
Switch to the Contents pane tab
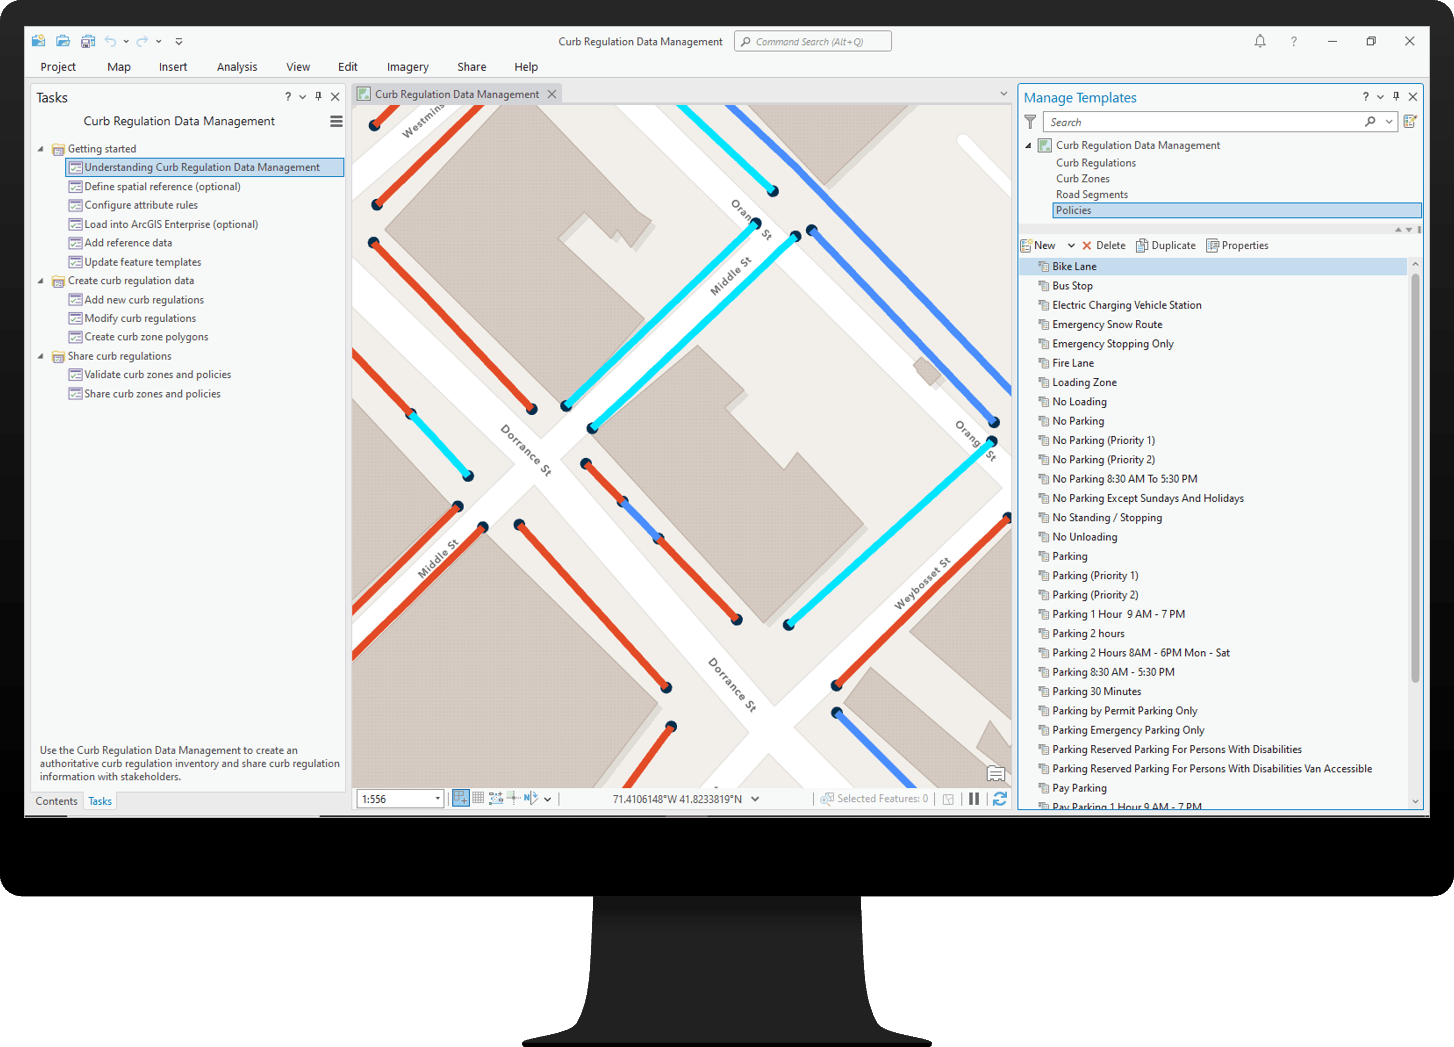click(x=56, y=801)
